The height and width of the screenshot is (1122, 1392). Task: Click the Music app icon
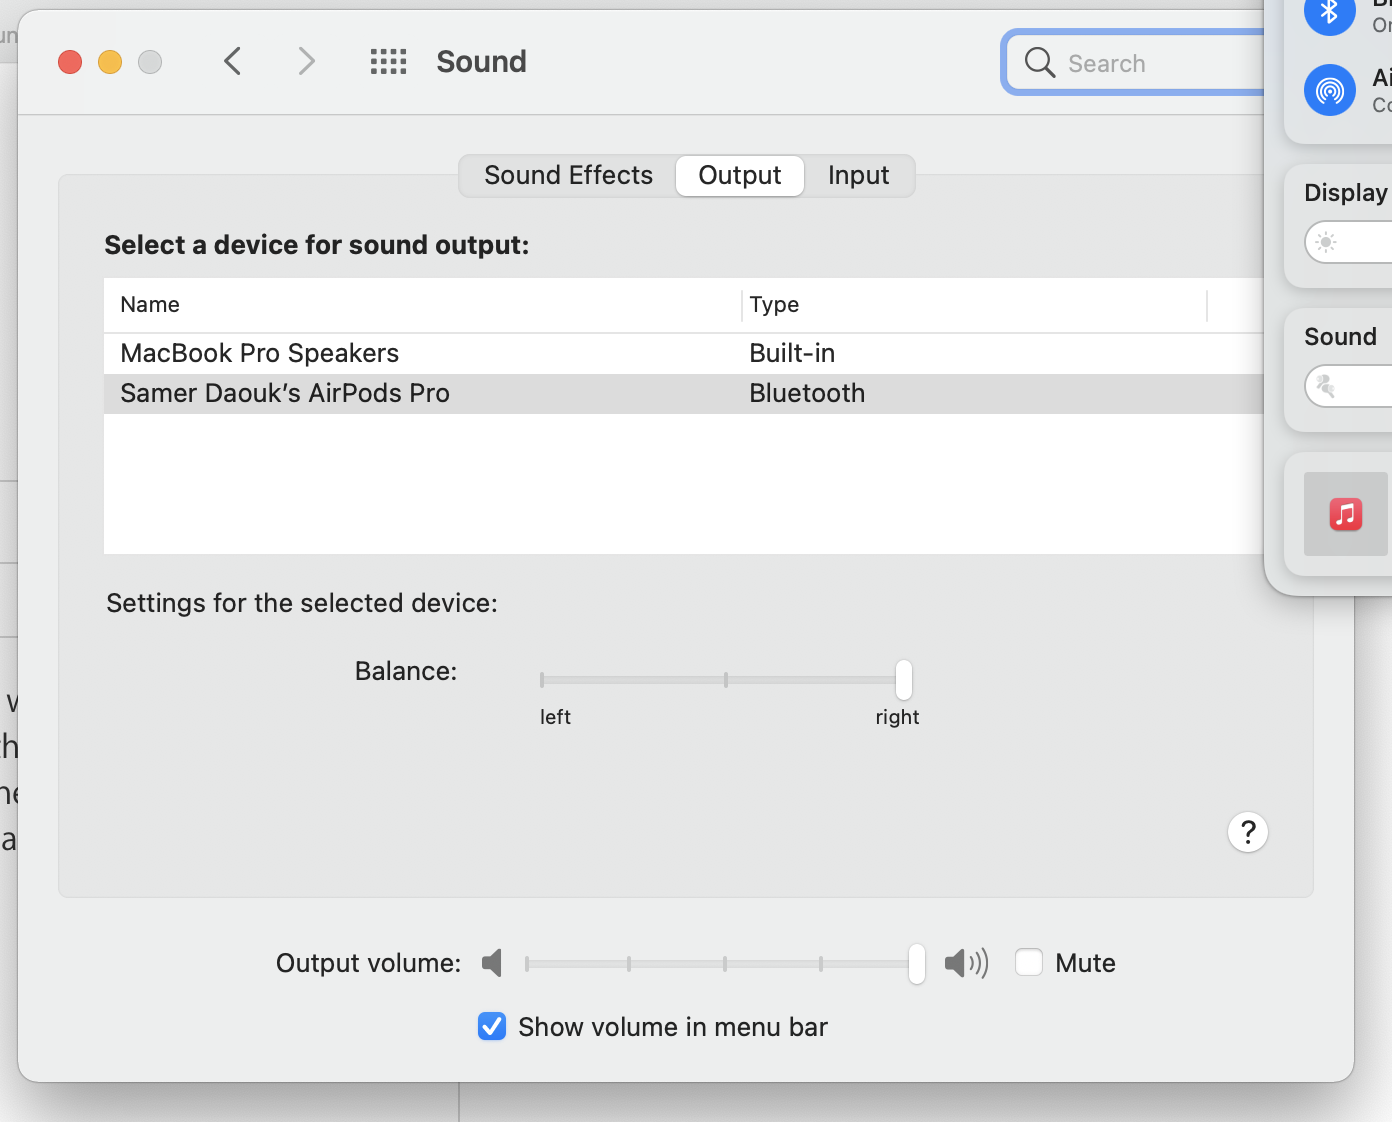[x=1345, y=514]
